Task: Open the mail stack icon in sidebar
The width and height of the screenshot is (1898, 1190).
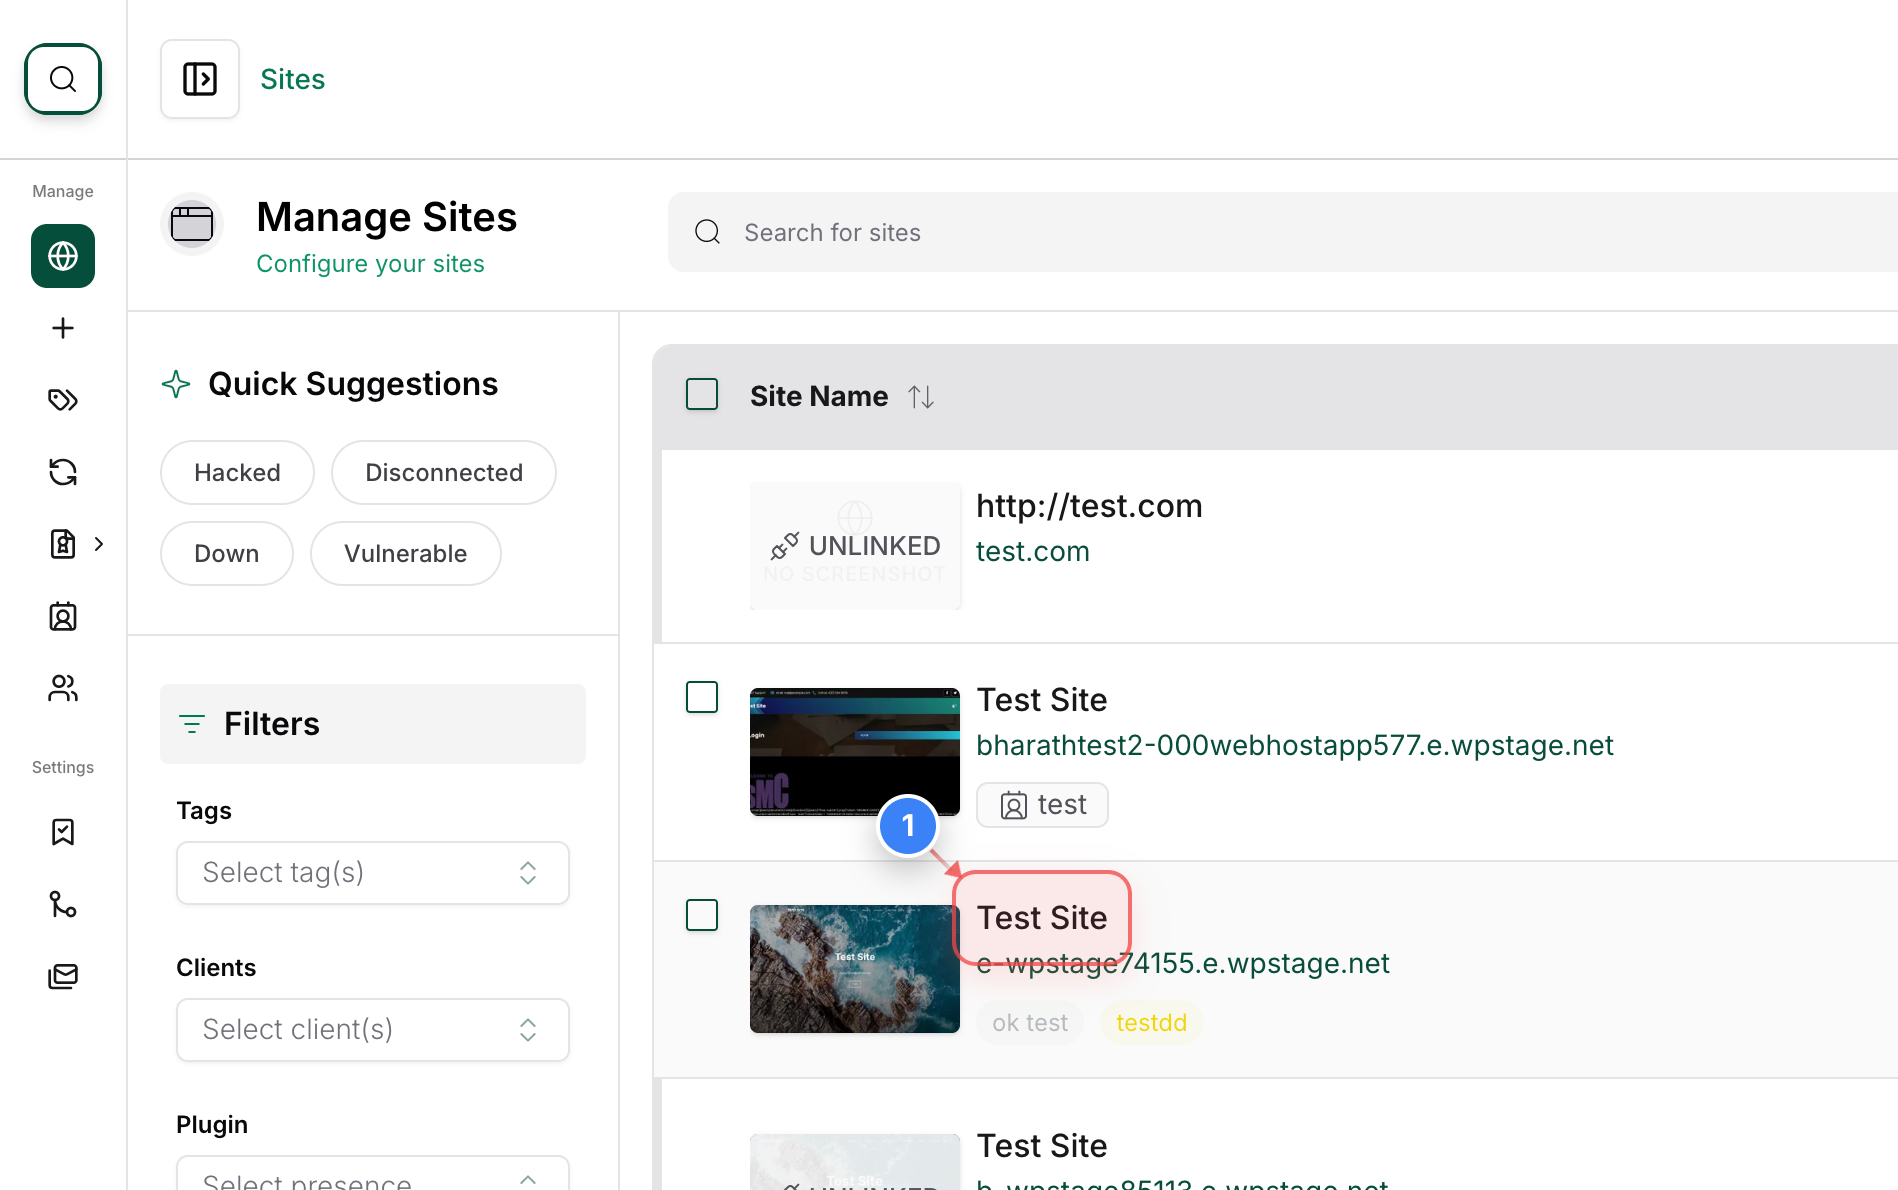Action: (x=63, y=976)
